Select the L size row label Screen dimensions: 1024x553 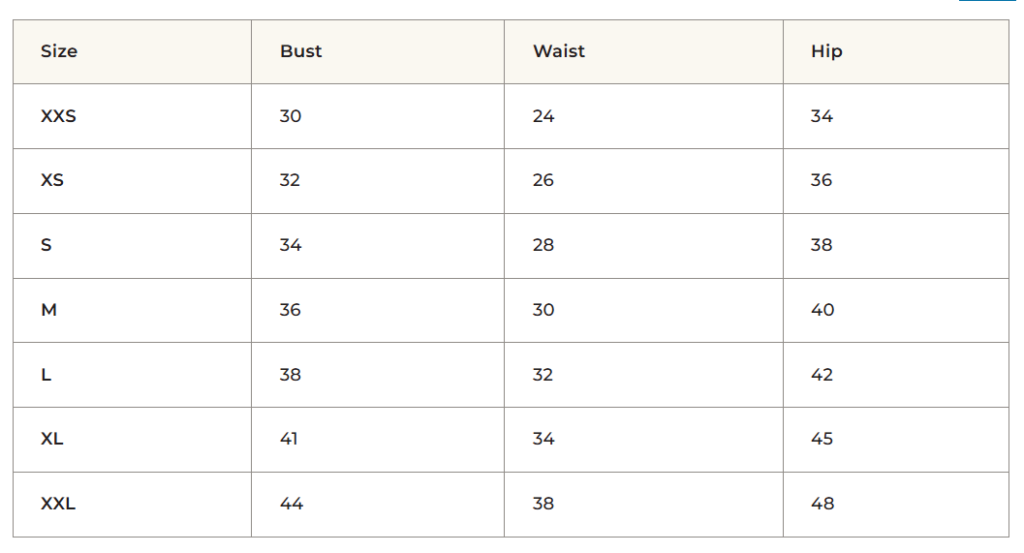click(x=46, y=375)
